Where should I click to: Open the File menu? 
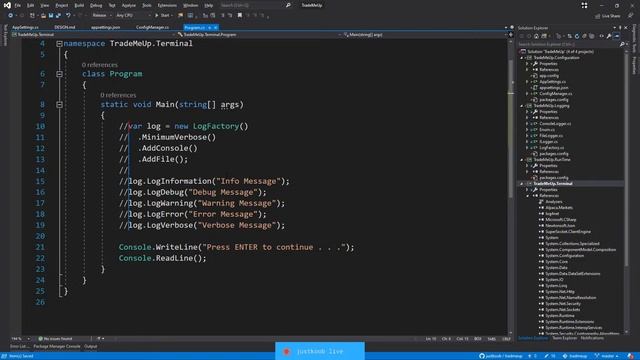[x=18, y=5]
